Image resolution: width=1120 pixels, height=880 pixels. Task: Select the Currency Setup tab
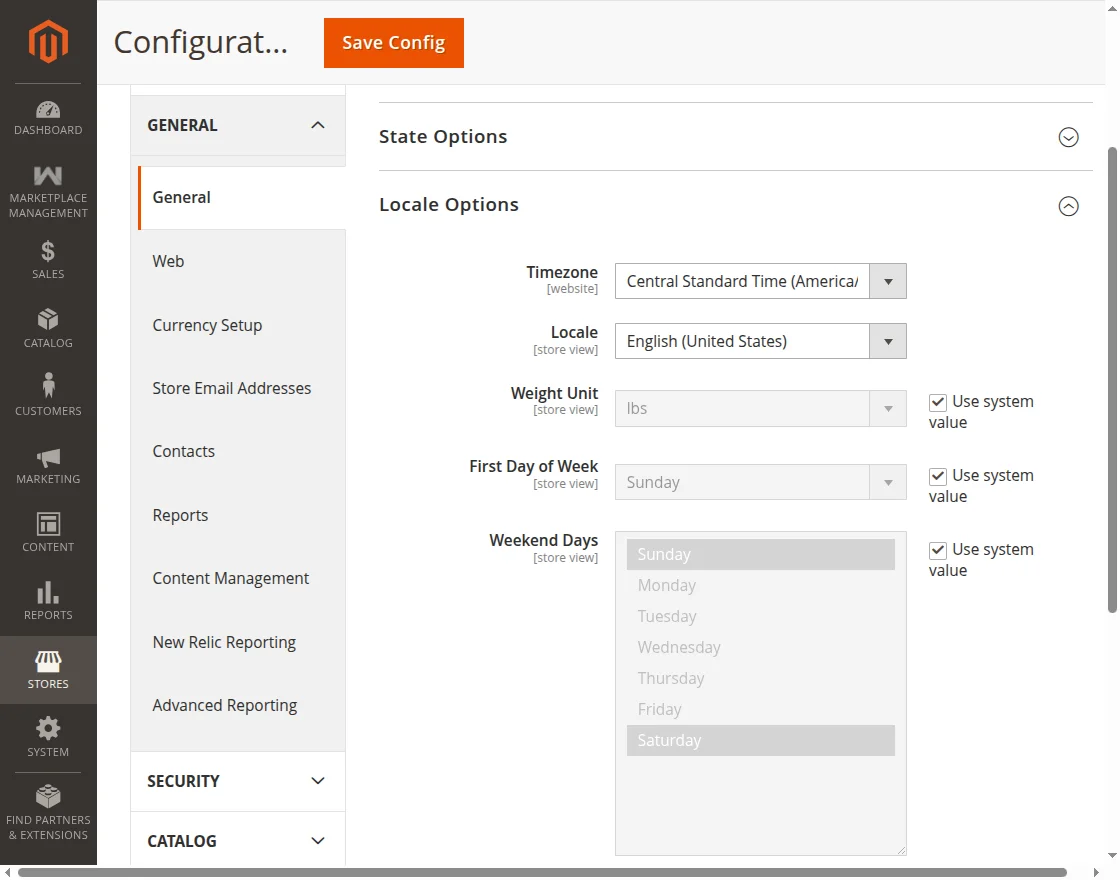coord(207,325)
